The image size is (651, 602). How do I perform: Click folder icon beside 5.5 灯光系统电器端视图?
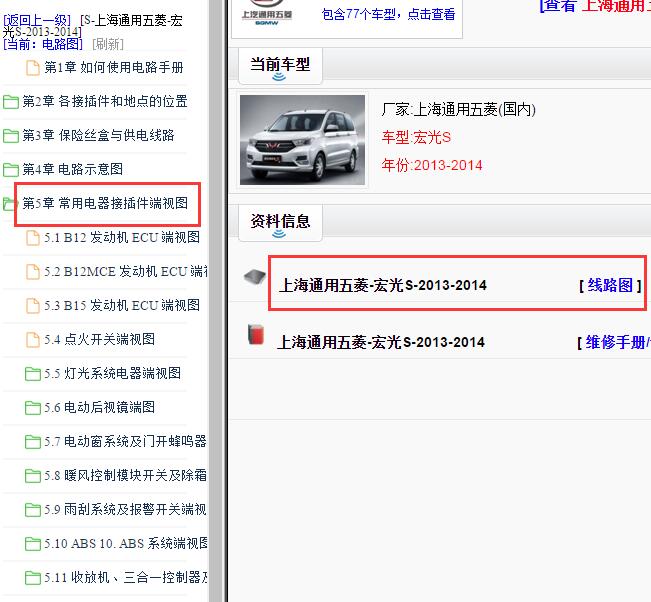(x=32, y=374)
